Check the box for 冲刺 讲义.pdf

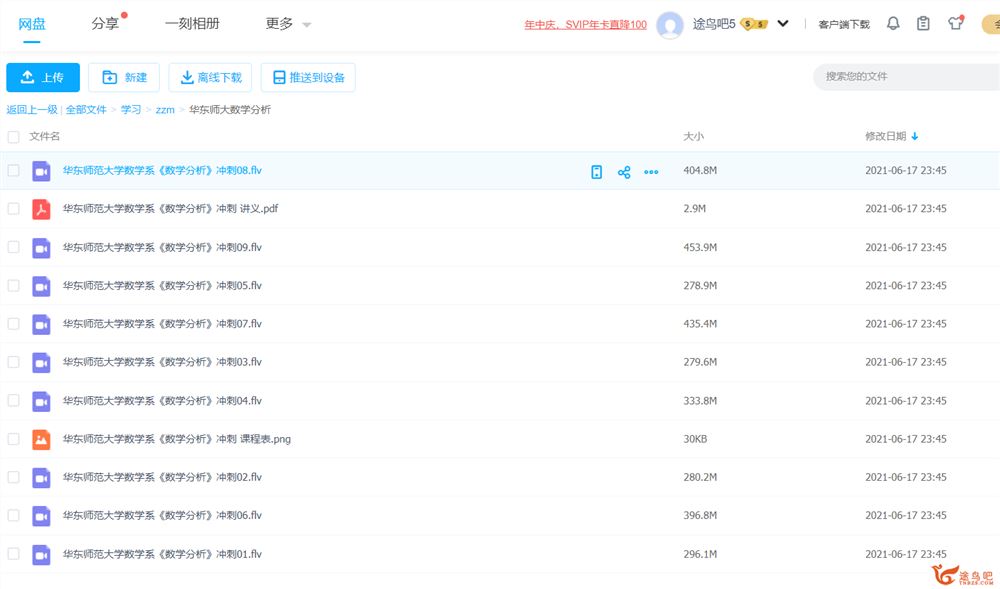[x=13, y=208]
